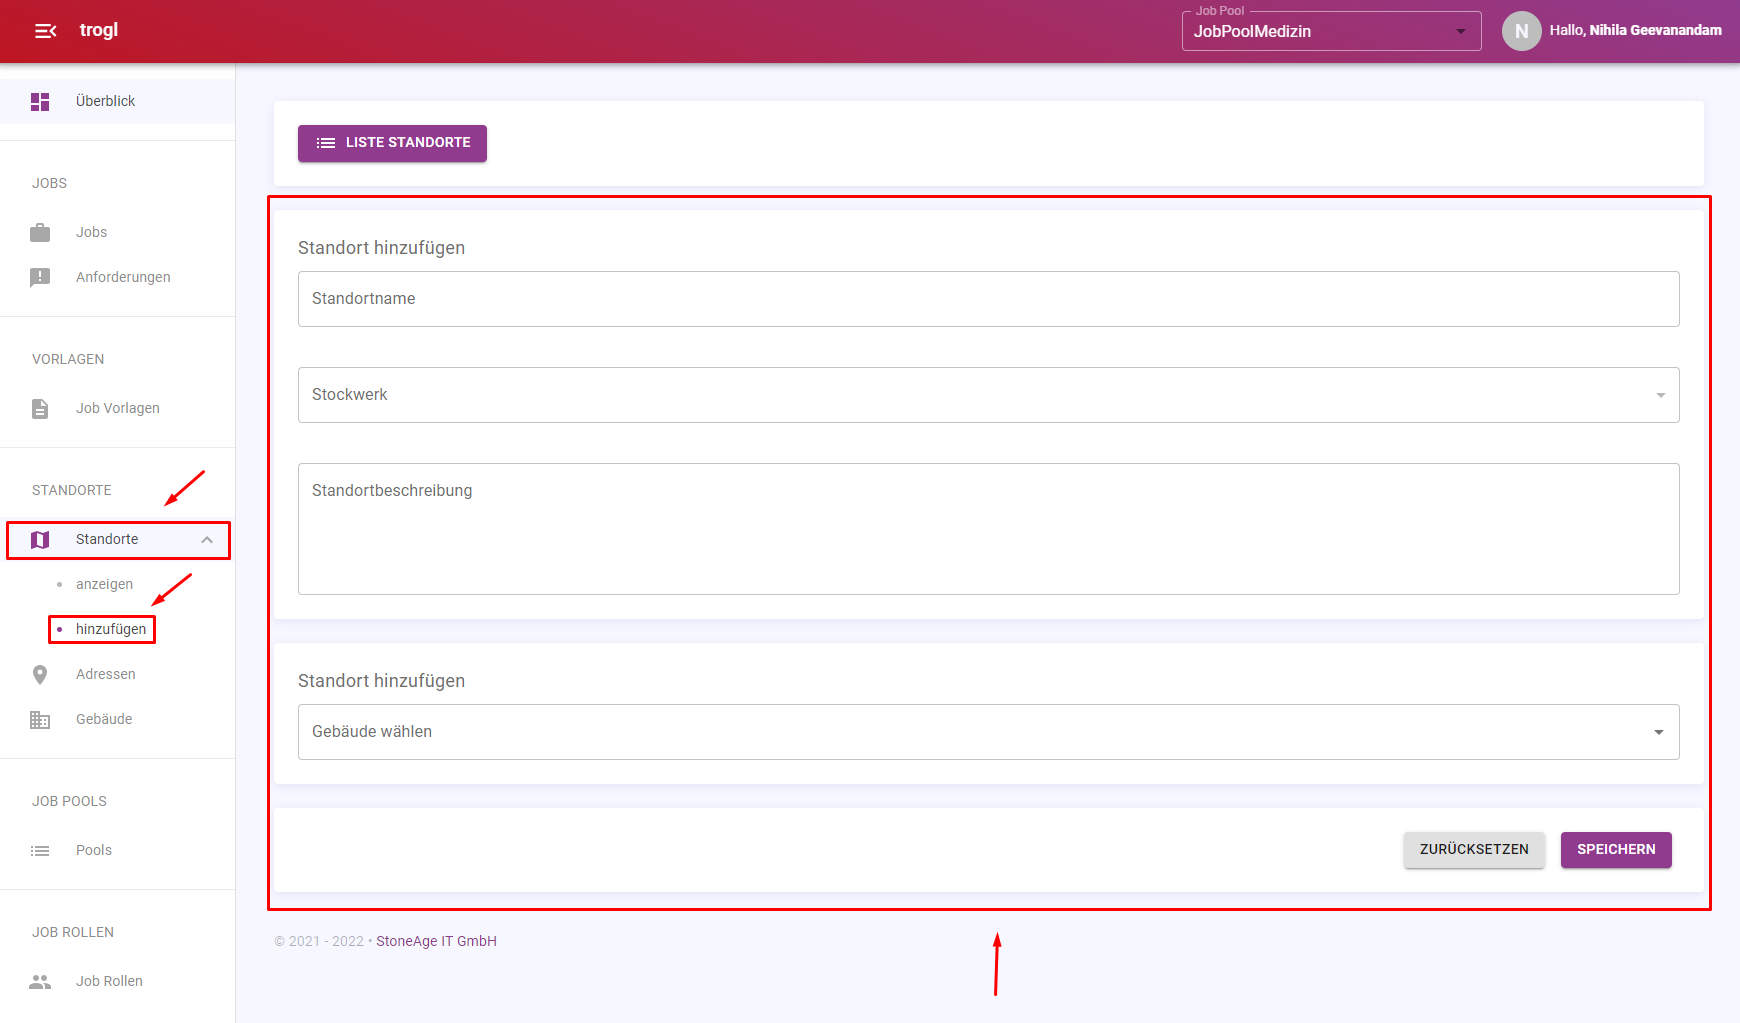Click the JOBS section header
The height and width of the screenshot is (1023, 1740).
(x=49, y=183)
